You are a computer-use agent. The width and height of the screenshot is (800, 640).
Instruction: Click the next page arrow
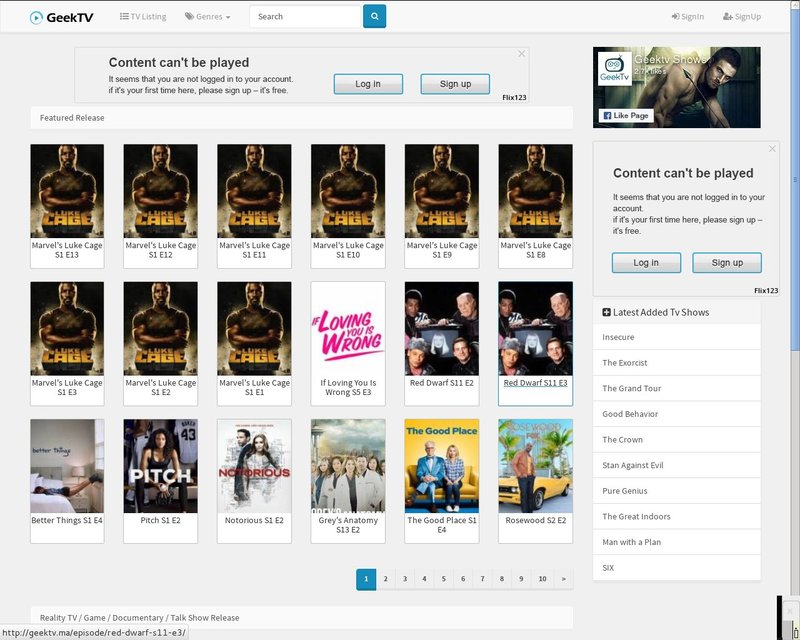(563, 579)
